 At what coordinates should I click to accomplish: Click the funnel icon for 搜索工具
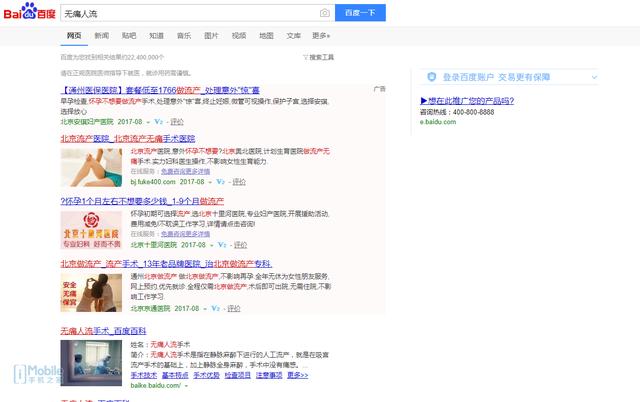pos(305,57)
